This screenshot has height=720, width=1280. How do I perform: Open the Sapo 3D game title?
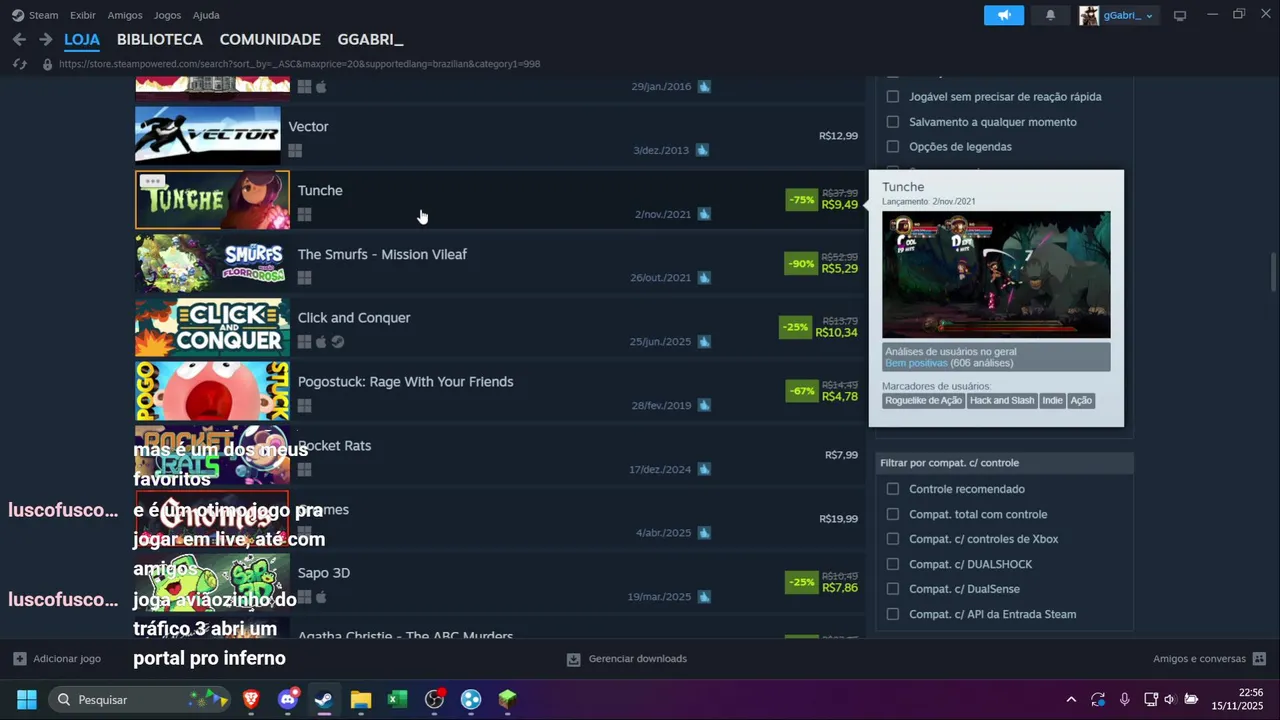[x=324, y=573]
